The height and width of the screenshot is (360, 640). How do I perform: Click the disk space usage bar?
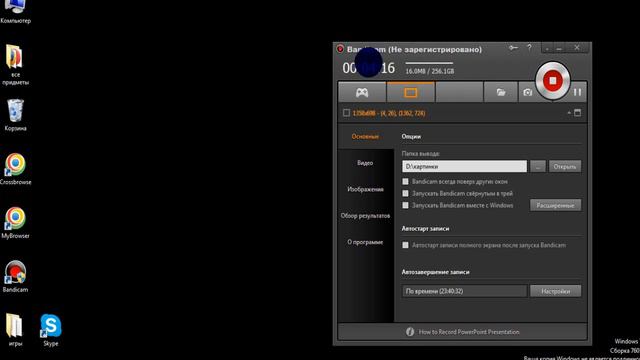tap(429, 63)
